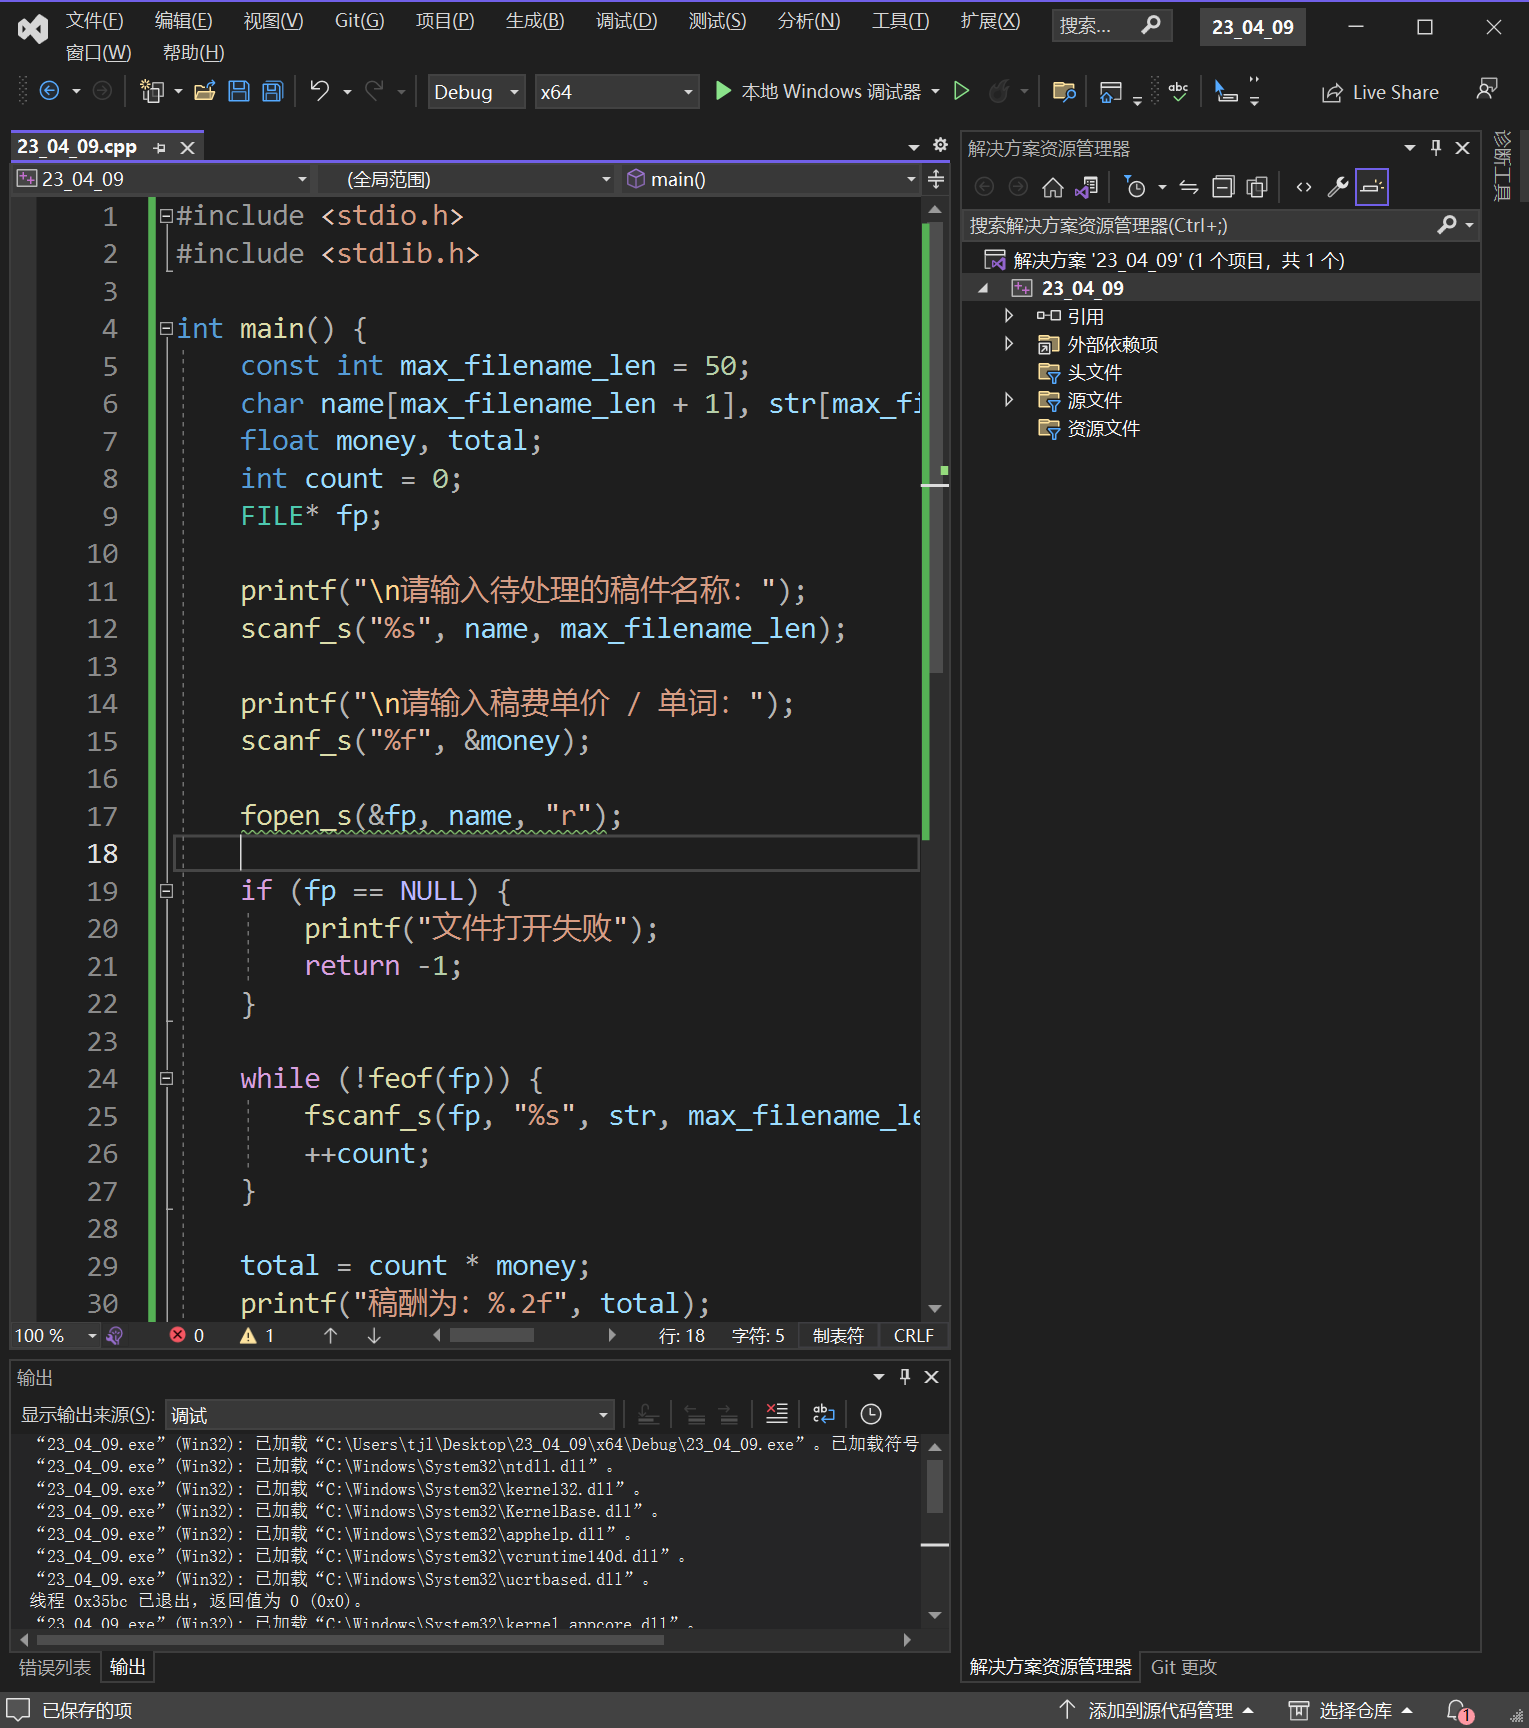The height and width of the screenshot is (1728, 1529).
Task: Open Properties wrench icon
Action: click(1338, 187)
